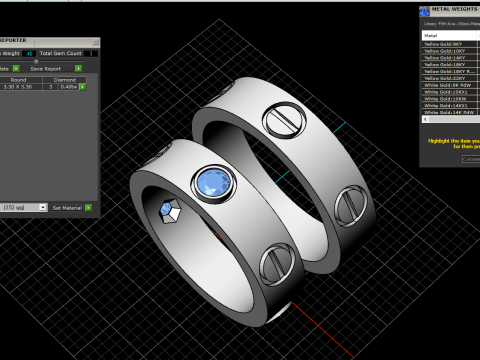480x360 pixels.
Task: Select Yellow Gold:10KY in the metal list
Action: (450, 51)
